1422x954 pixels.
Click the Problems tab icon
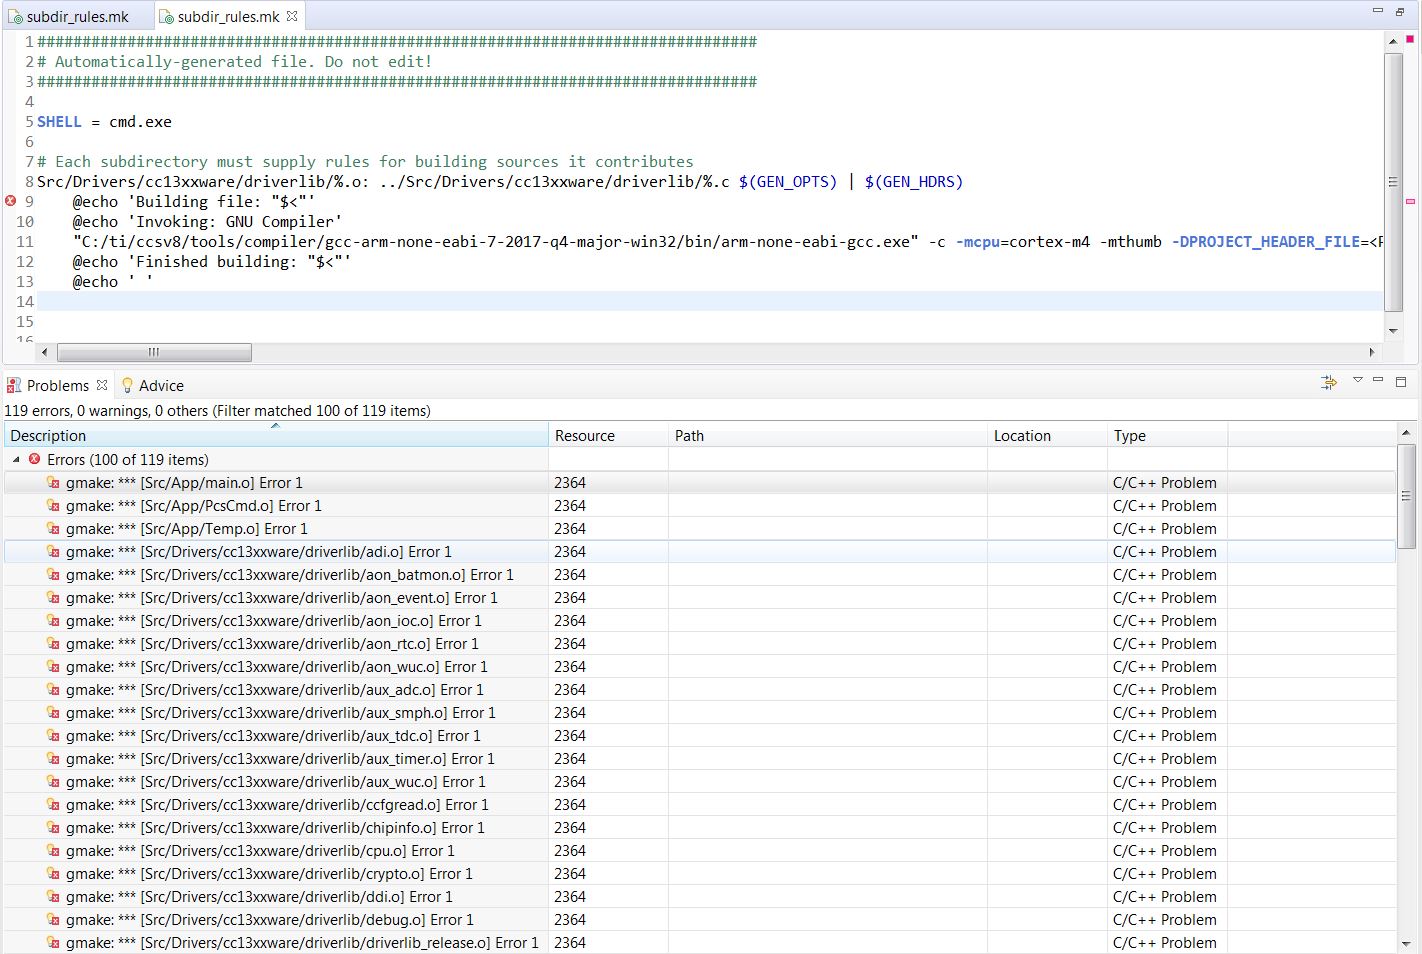(x=14, y=385)
